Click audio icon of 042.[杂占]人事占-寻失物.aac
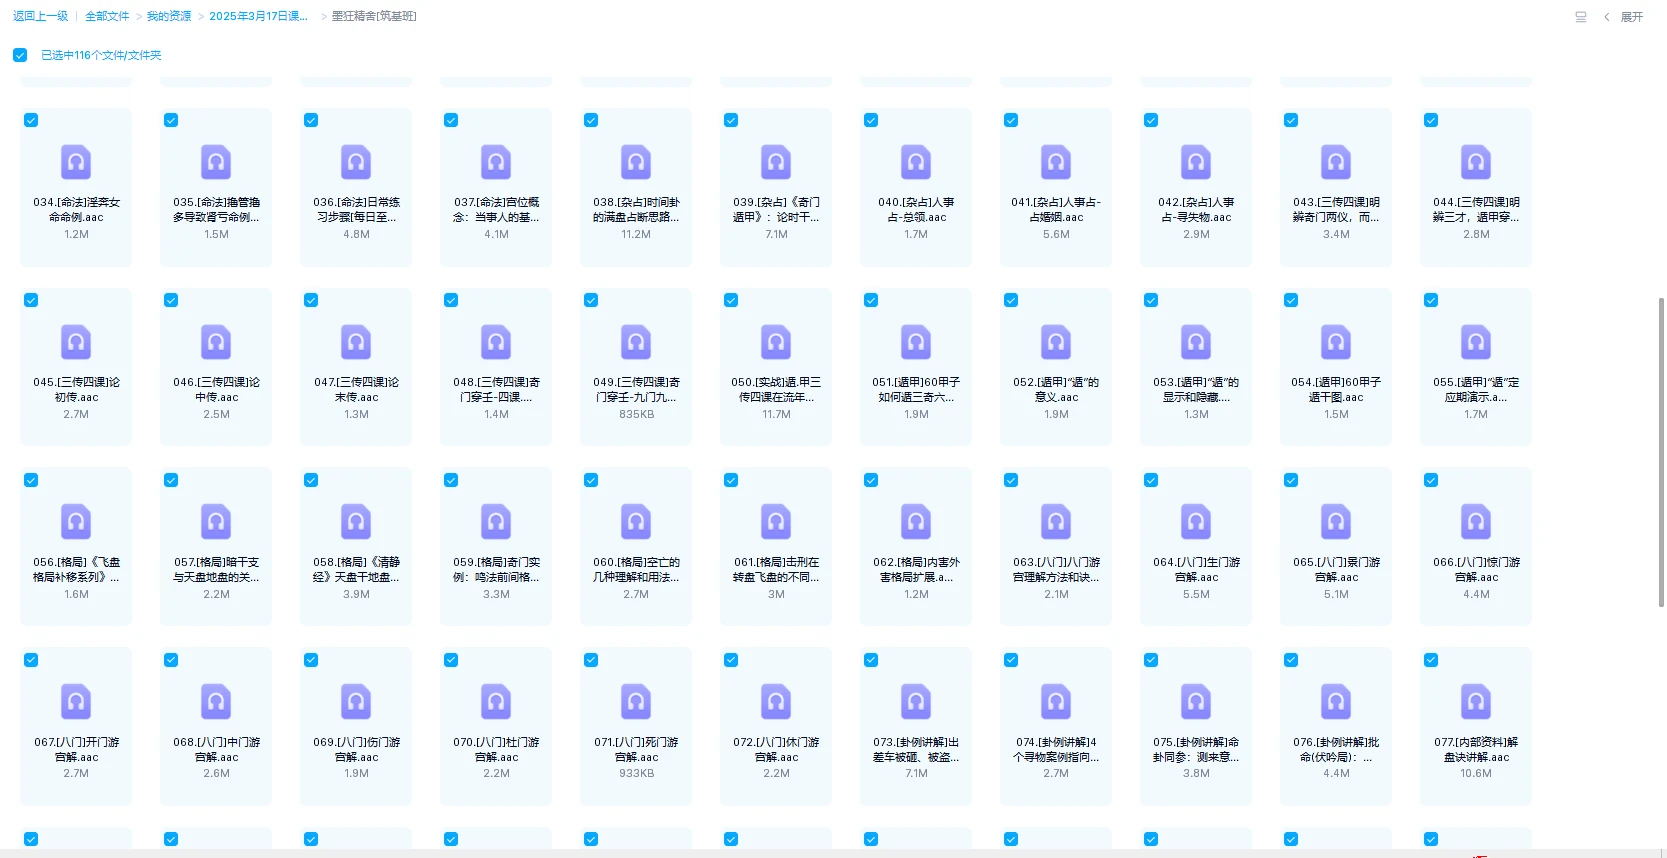The width and height of the screenshot is (1667, 858). click(1196, 162)
